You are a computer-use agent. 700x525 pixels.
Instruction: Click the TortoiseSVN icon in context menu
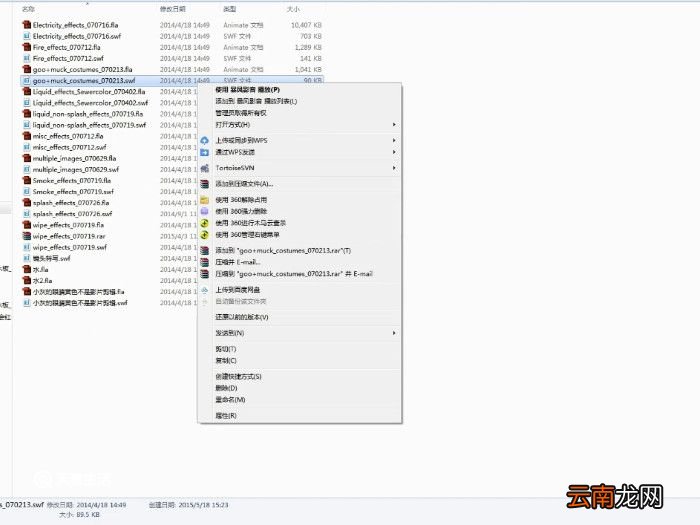click(x=205, y=168)
